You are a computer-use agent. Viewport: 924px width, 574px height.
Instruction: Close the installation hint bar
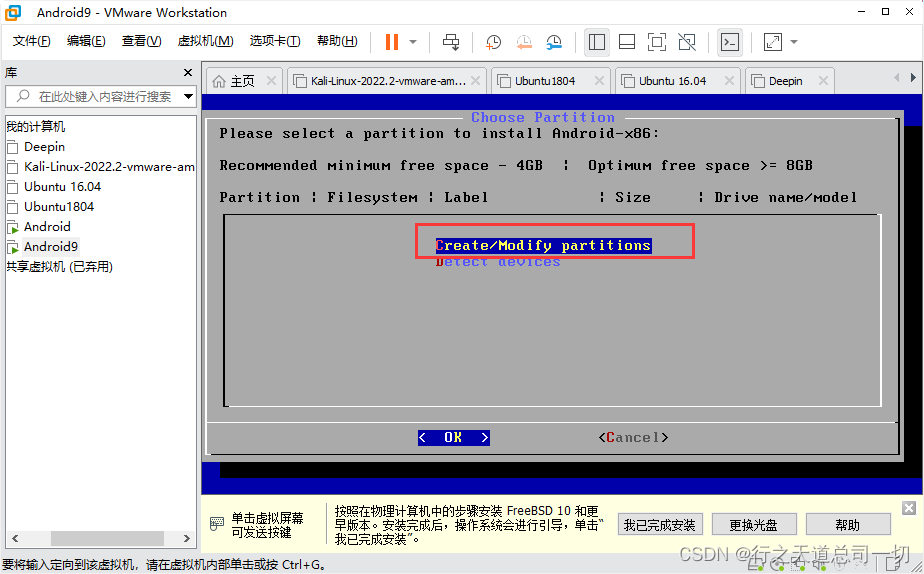[909, 508]
